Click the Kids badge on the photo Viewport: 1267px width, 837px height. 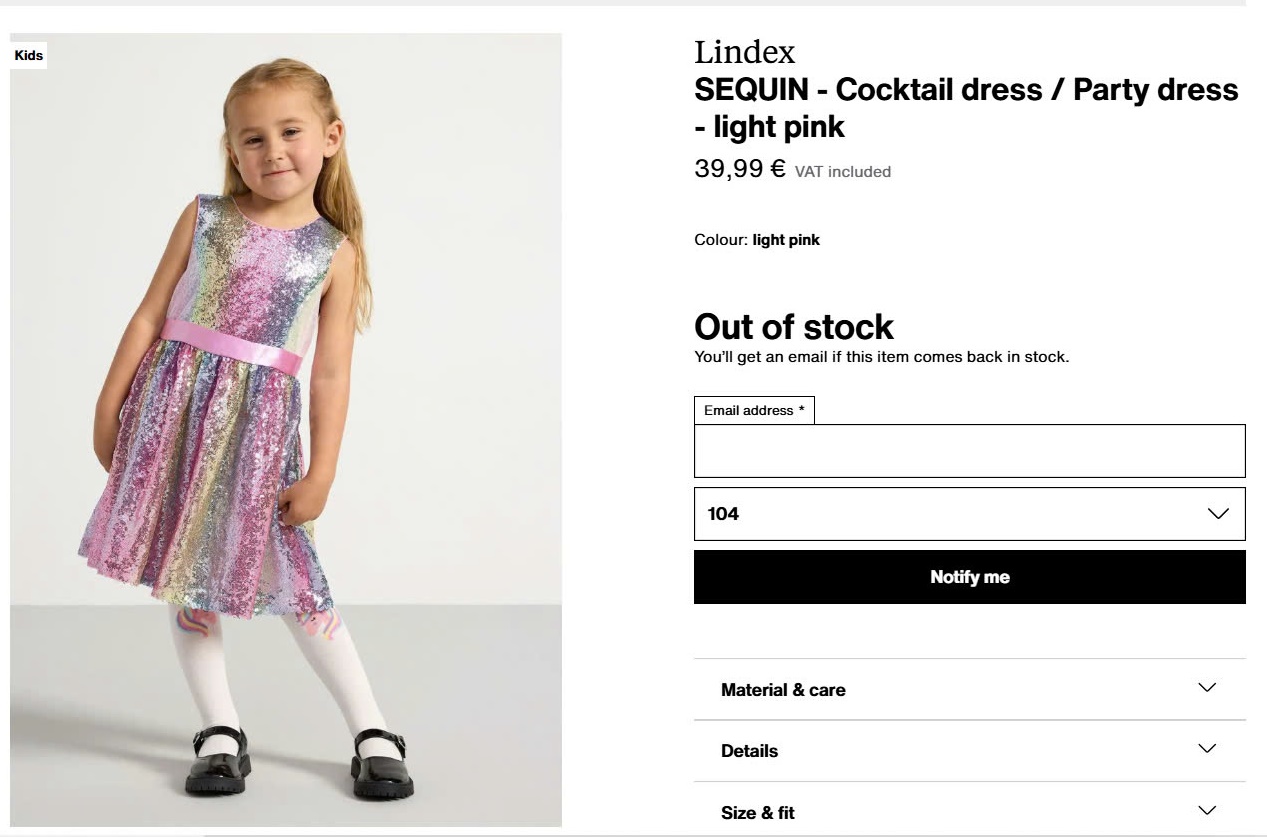click(29, 55)
